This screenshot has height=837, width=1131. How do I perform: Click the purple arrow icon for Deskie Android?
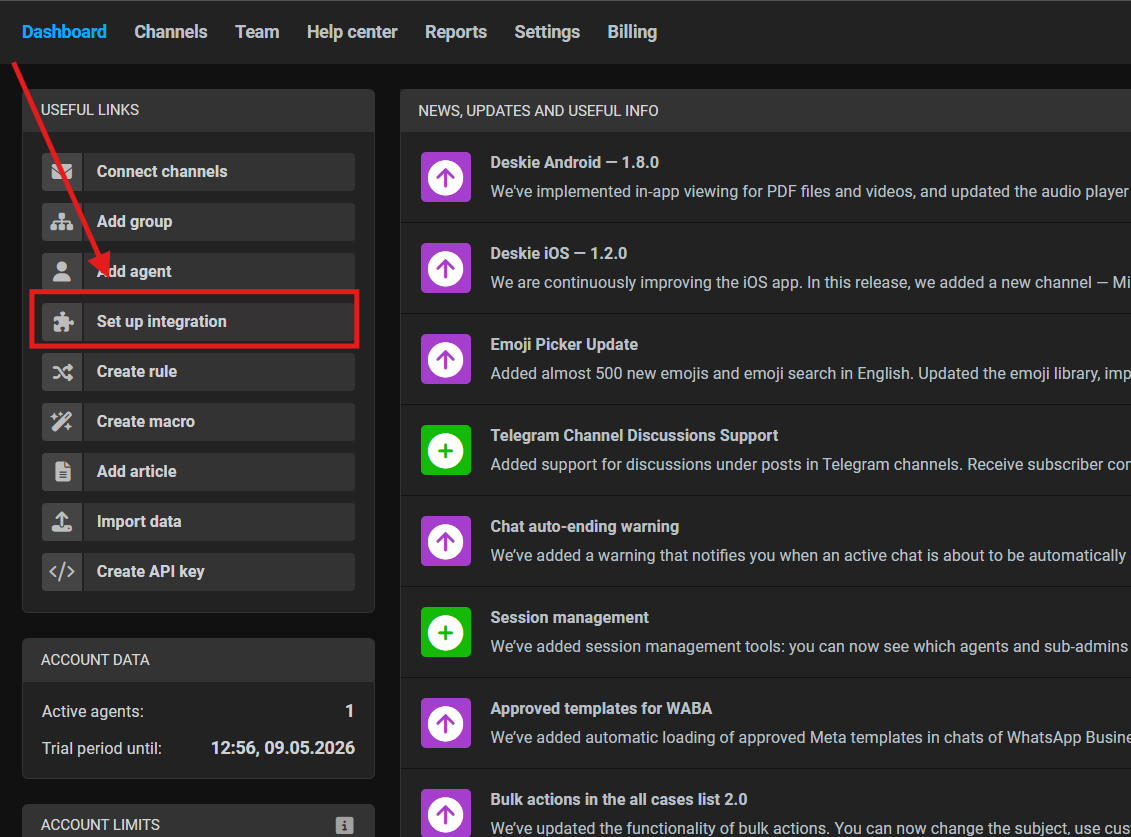pos(446,177)
